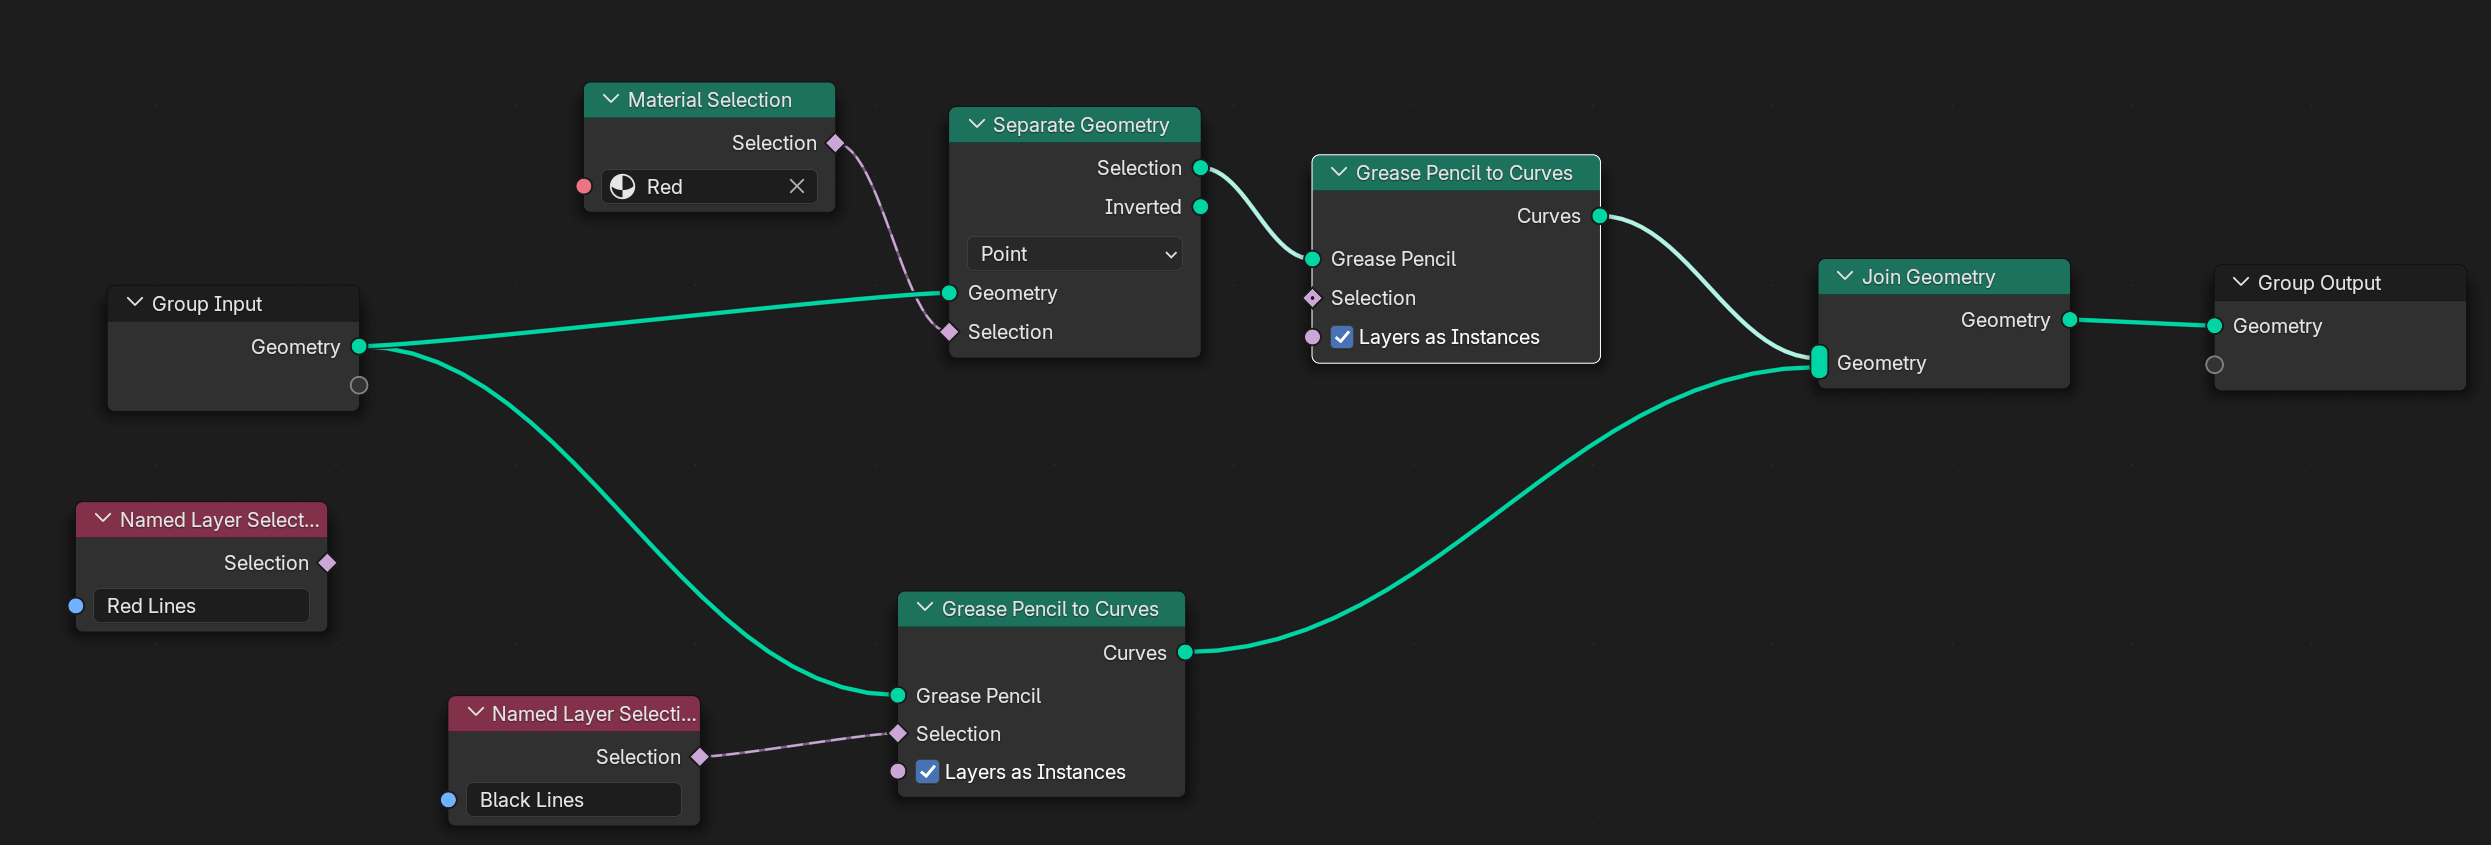
Task: Click Grease Pencil input socket on lower node
Action: tap(897, 696)
